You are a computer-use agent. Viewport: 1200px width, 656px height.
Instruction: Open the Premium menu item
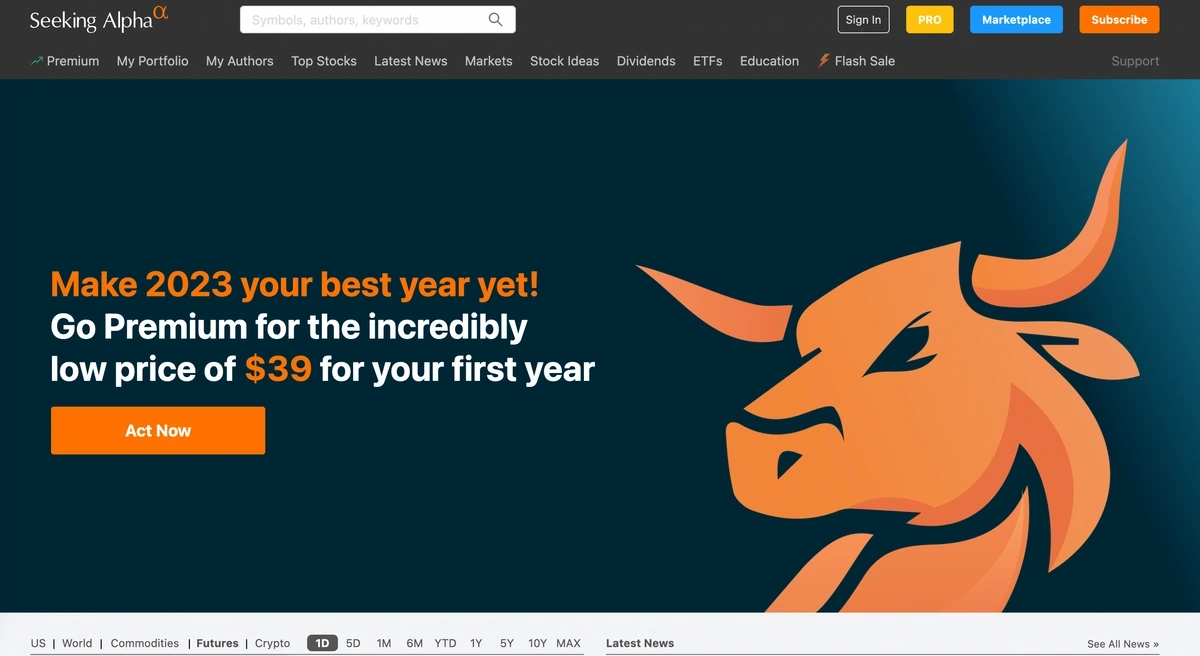point(73,61)
